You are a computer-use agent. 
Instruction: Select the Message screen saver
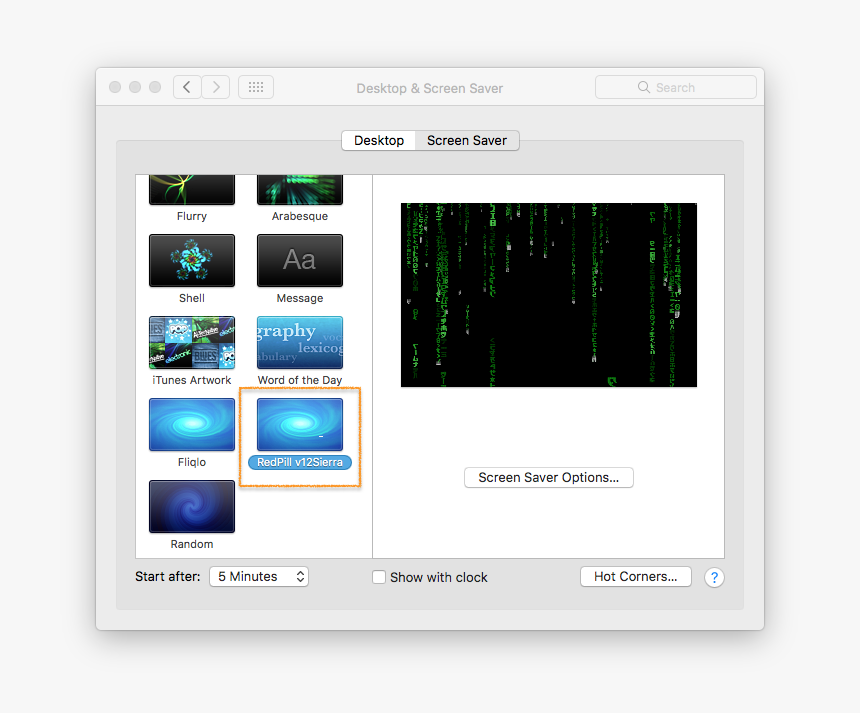click(x=299, y=260)
